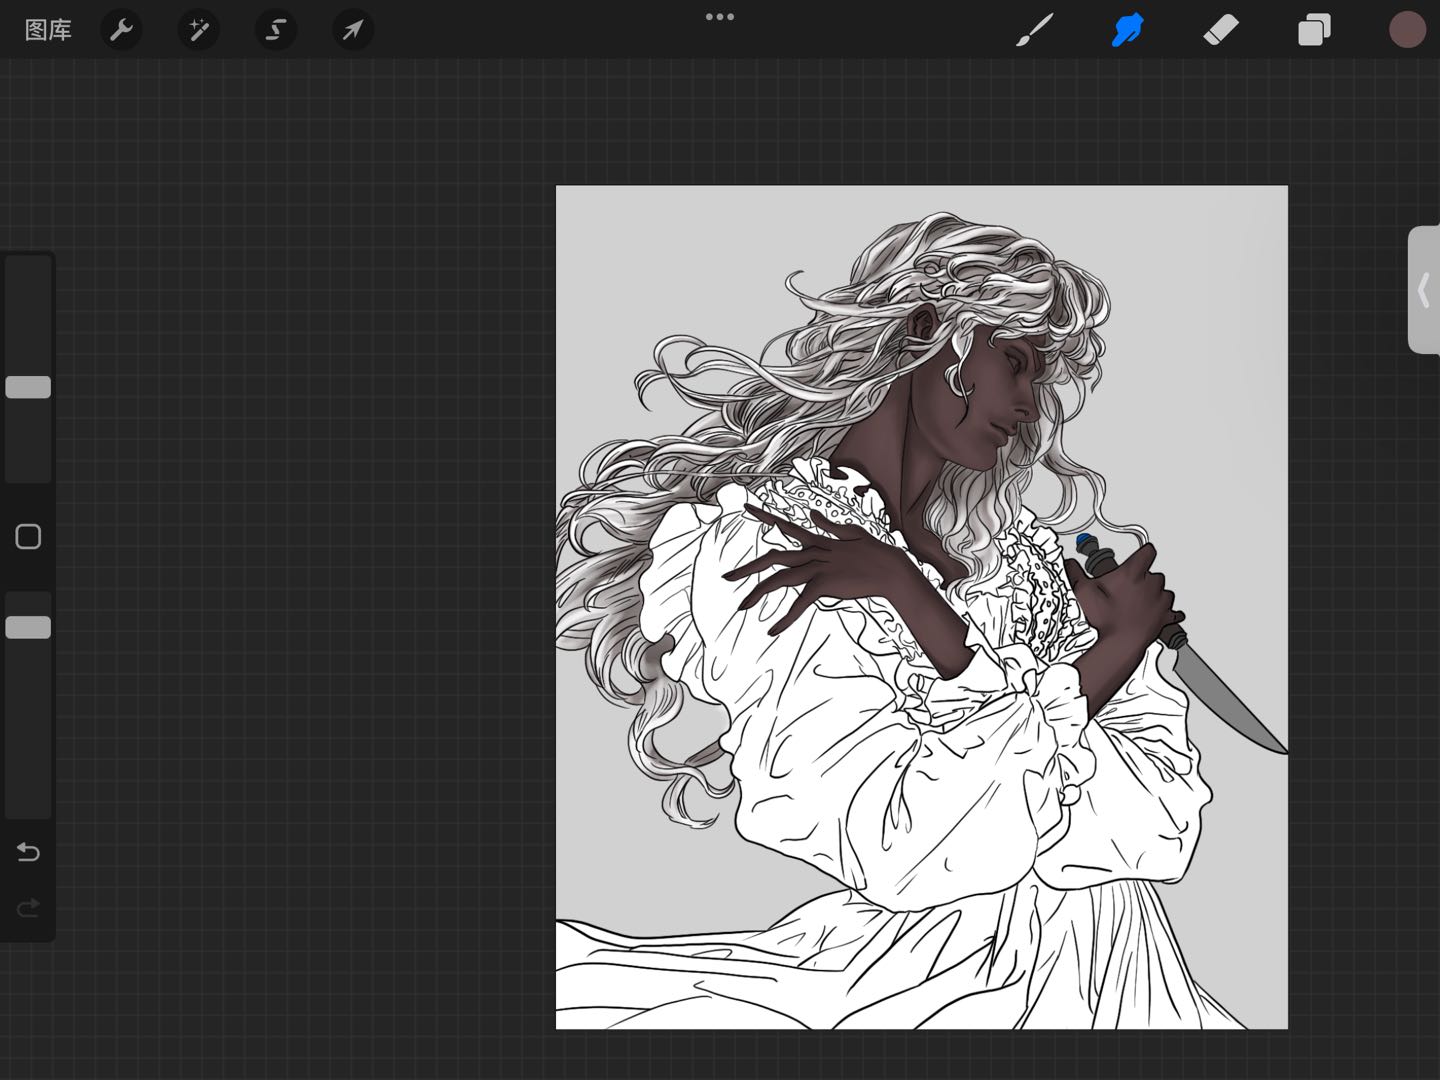1440x1080 pixels.
Task: Tap the three-dot menu at top center
Action: (x=720, y=17)
